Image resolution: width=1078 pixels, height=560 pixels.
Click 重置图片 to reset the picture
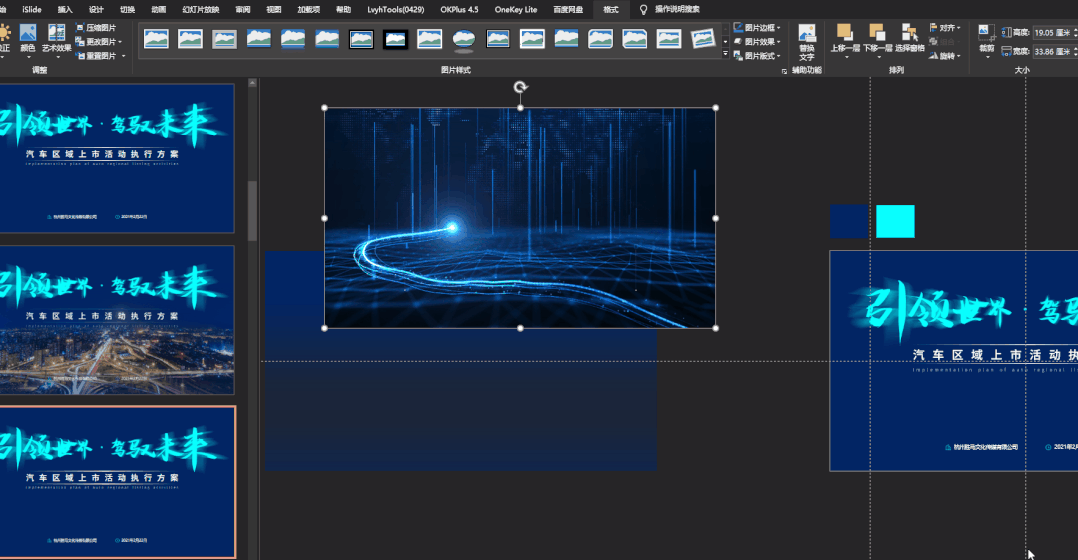pos(100,56)
